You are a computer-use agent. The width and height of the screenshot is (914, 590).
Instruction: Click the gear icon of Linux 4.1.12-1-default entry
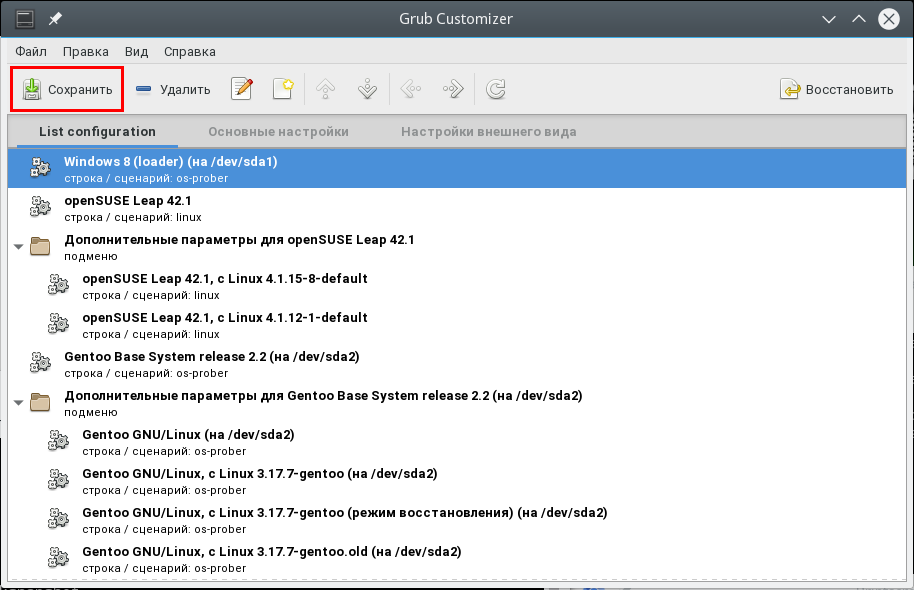coord(58,324)
